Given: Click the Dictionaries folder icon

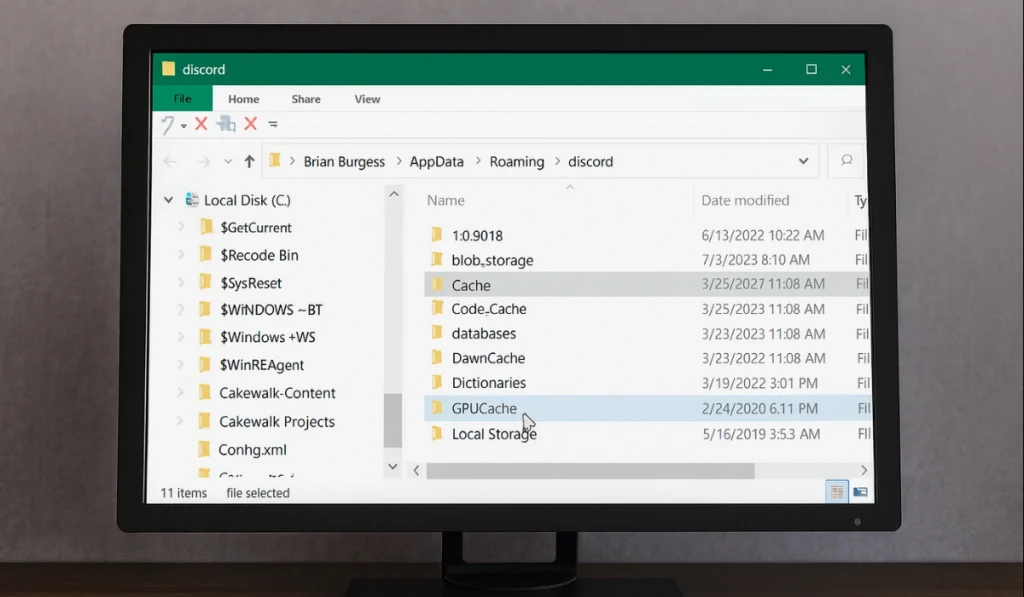Looking at the screenshot, I should click(x=437, y=382).
